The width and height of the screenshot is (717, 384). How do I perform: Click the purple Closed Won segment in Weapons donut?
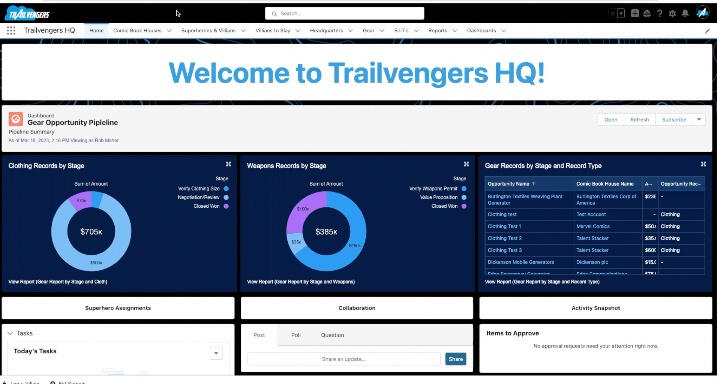click(x=302, y=208)
